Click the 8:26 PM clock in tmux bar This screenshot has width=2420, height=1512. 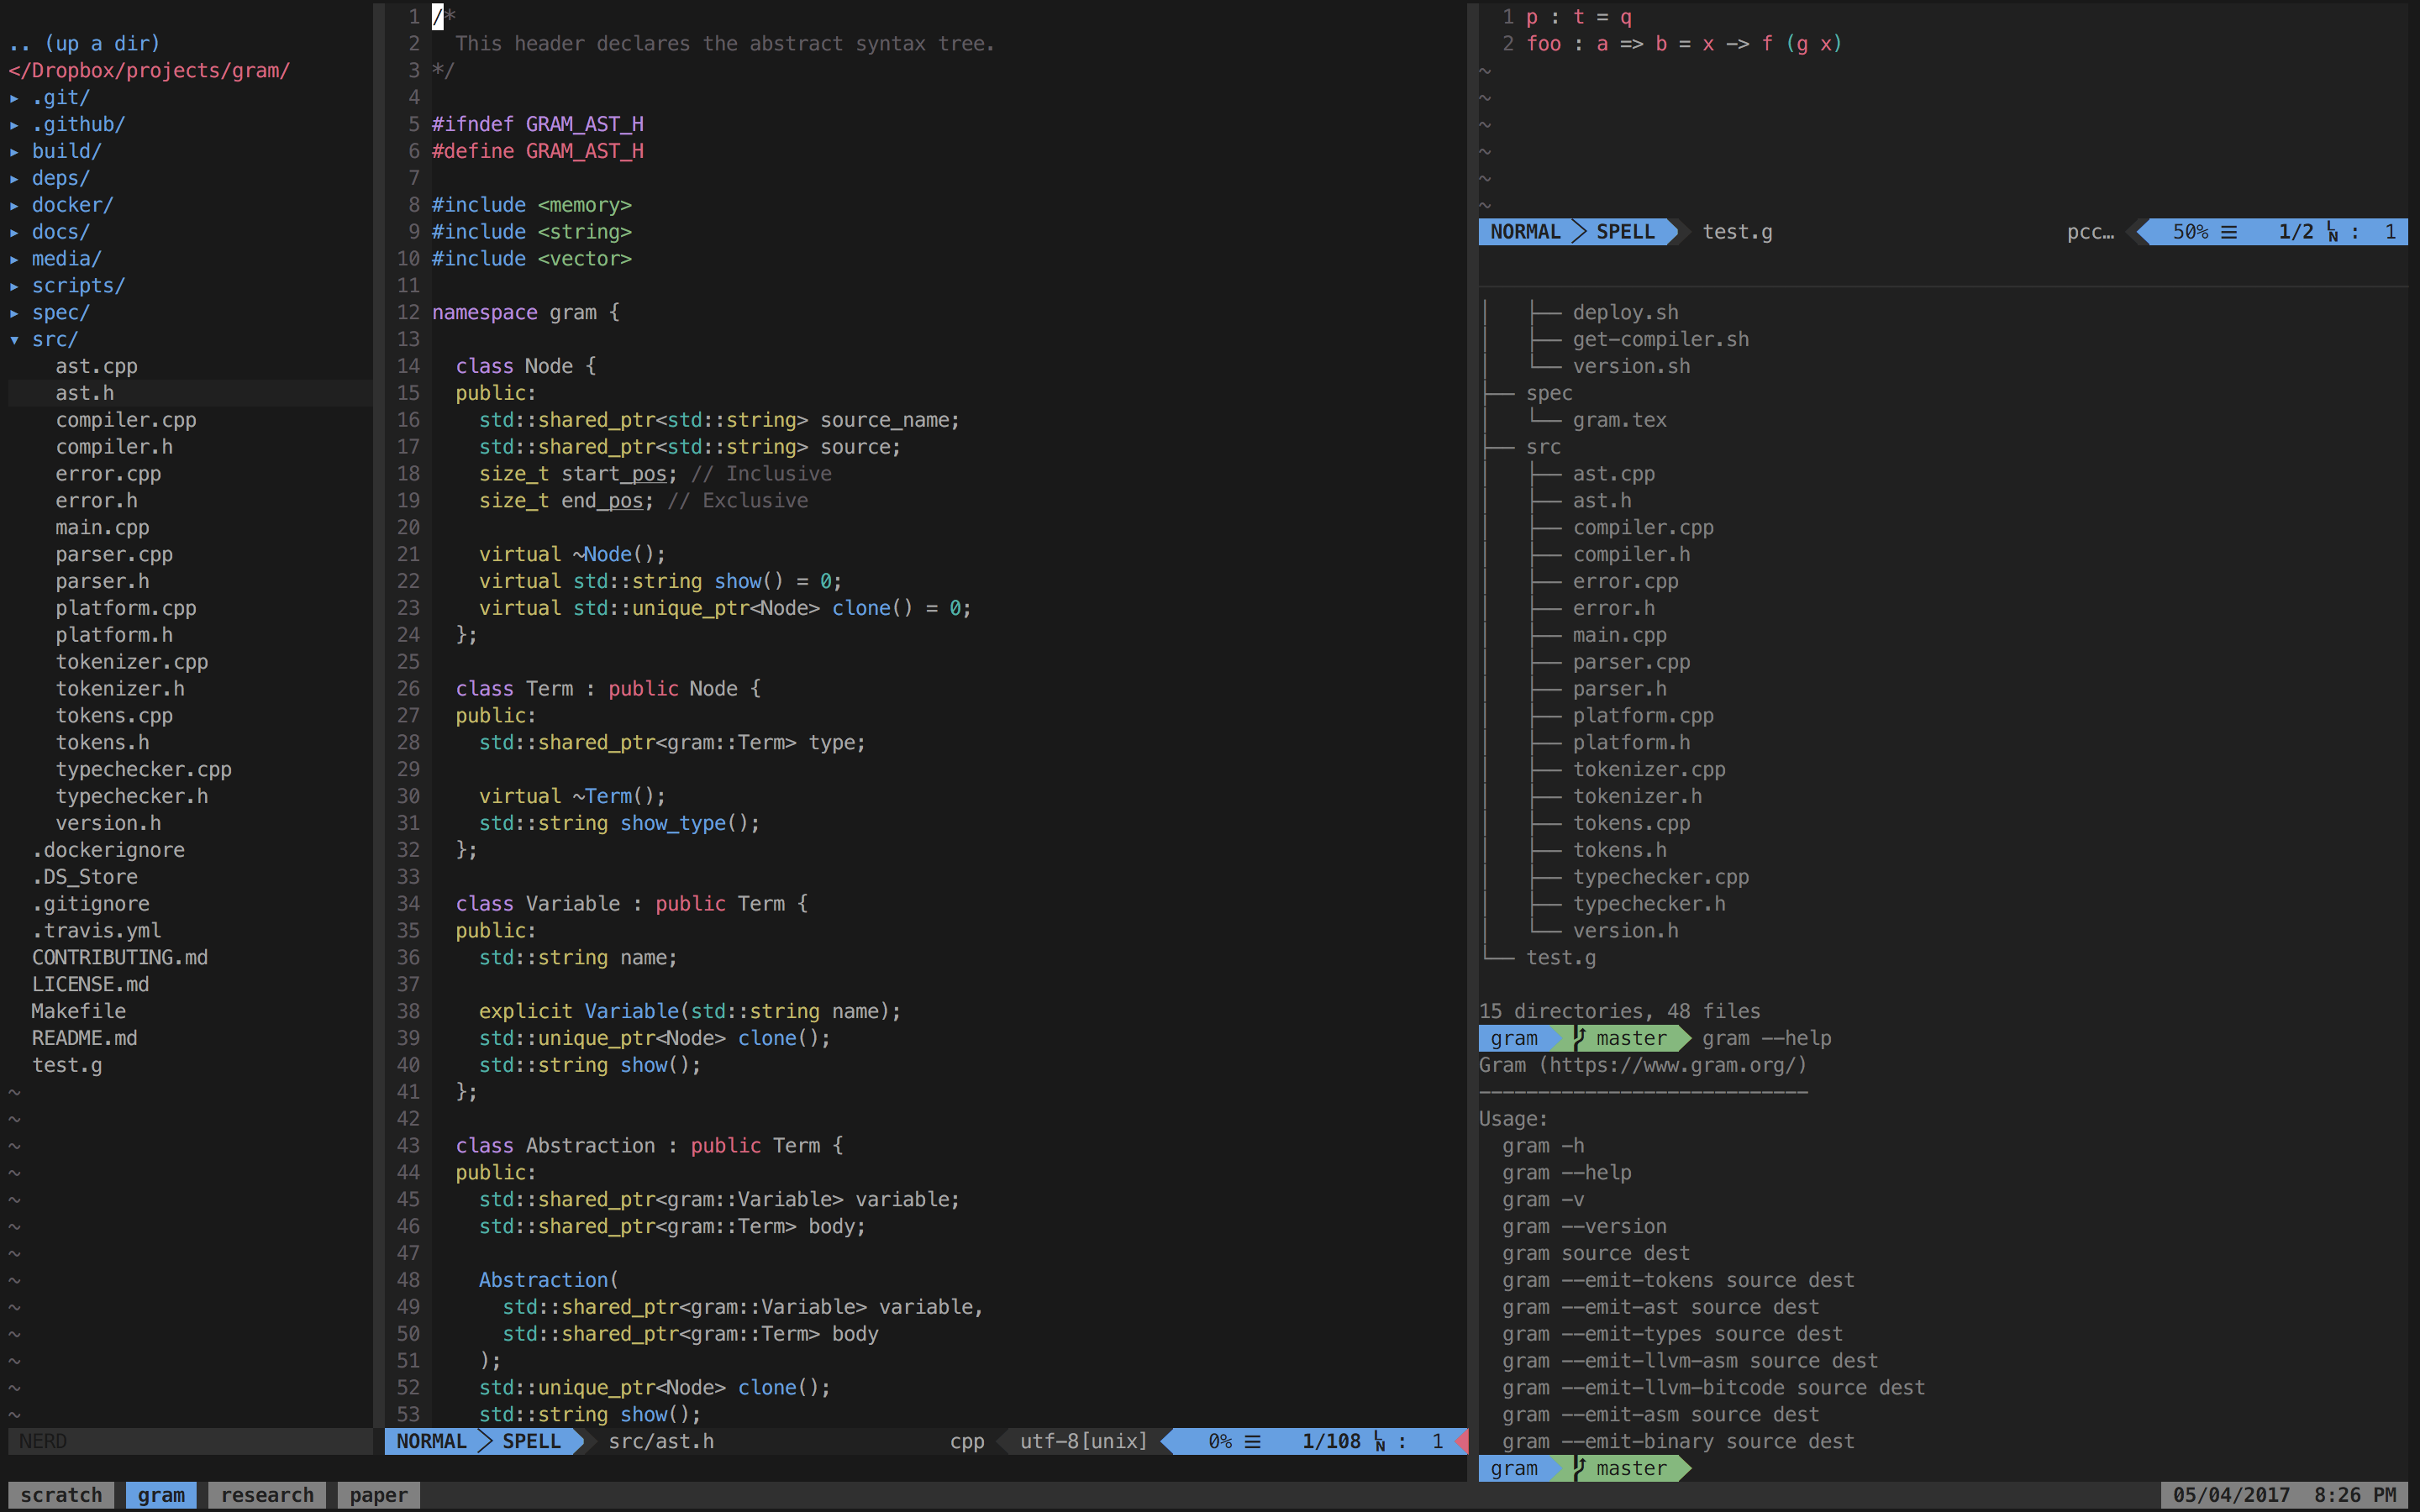(2355, 1495)
